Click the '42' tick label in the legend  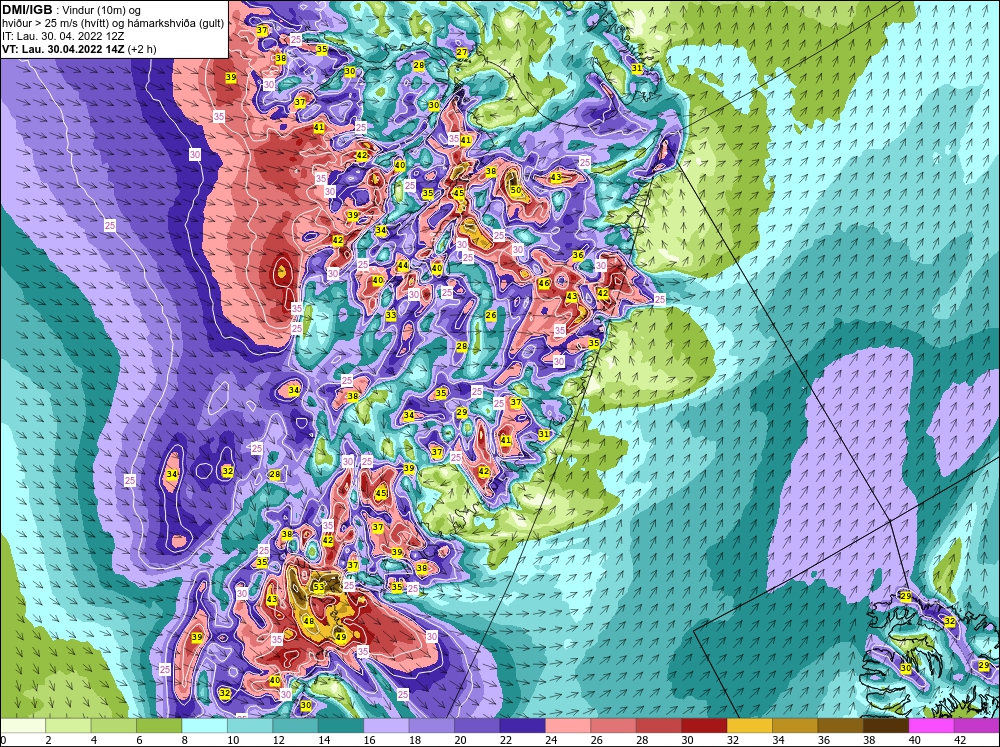pyautogui.click(x=960, y=740)
